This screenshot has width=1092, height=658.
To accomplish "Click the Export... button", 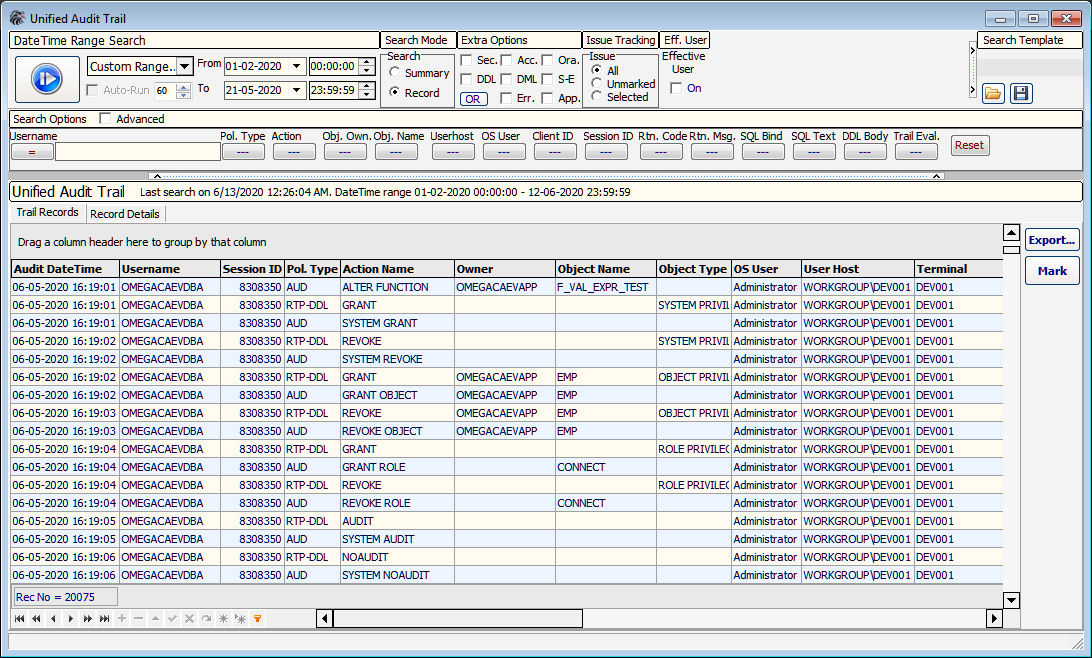I will pyautogui.click(x=1052, y=240).
